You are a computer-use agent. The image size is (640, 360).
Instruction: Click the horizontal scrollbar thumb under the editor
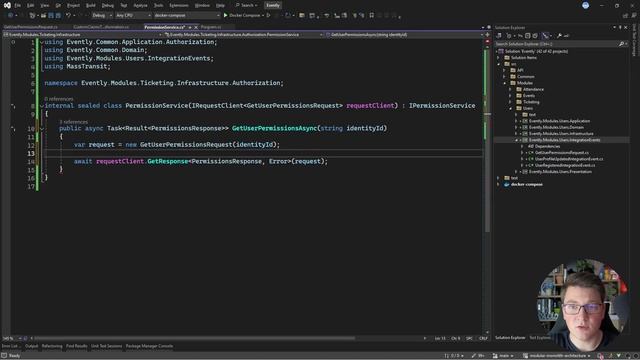click(194, 338)
